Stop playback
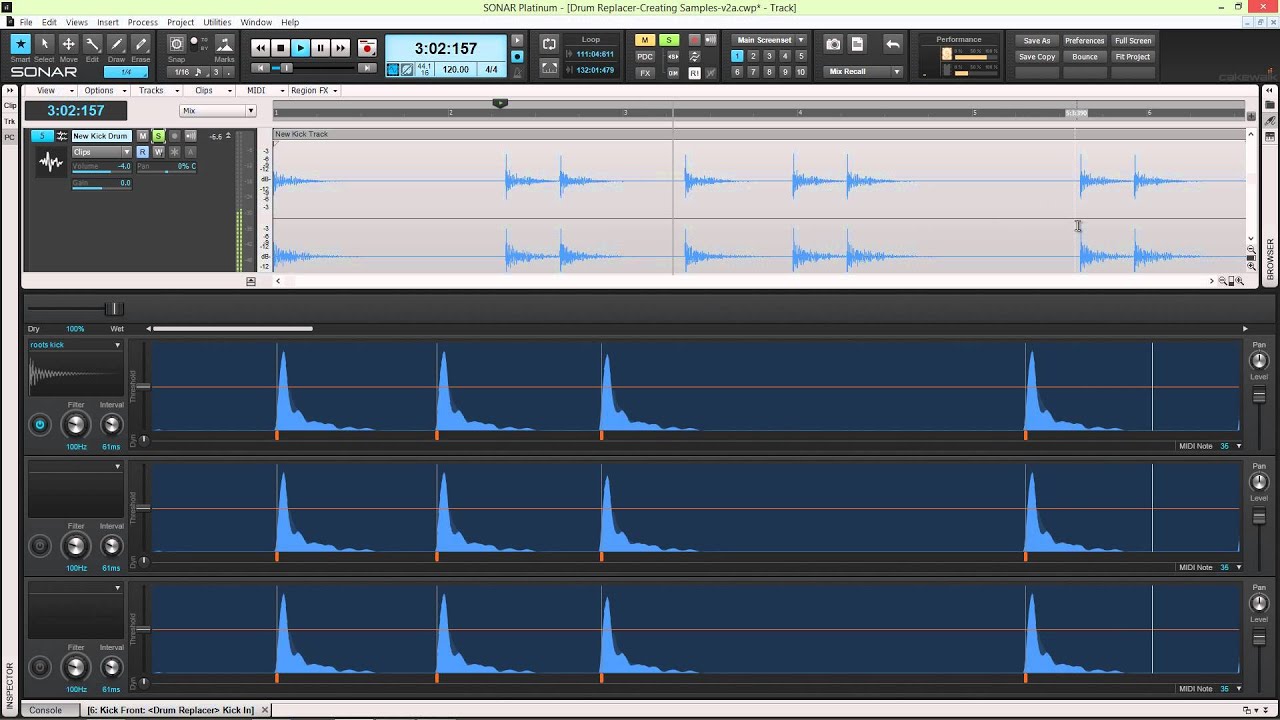 click(x=280, y=48)
